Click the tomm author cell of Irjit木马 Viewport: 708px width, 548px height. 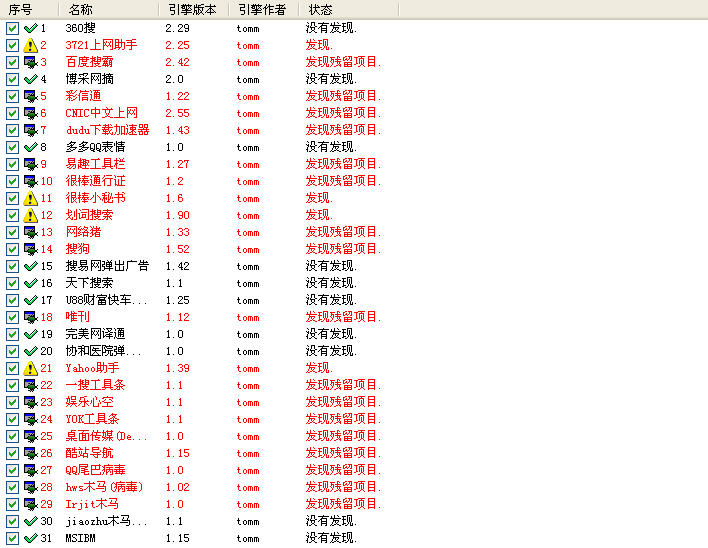coord(248,505)
